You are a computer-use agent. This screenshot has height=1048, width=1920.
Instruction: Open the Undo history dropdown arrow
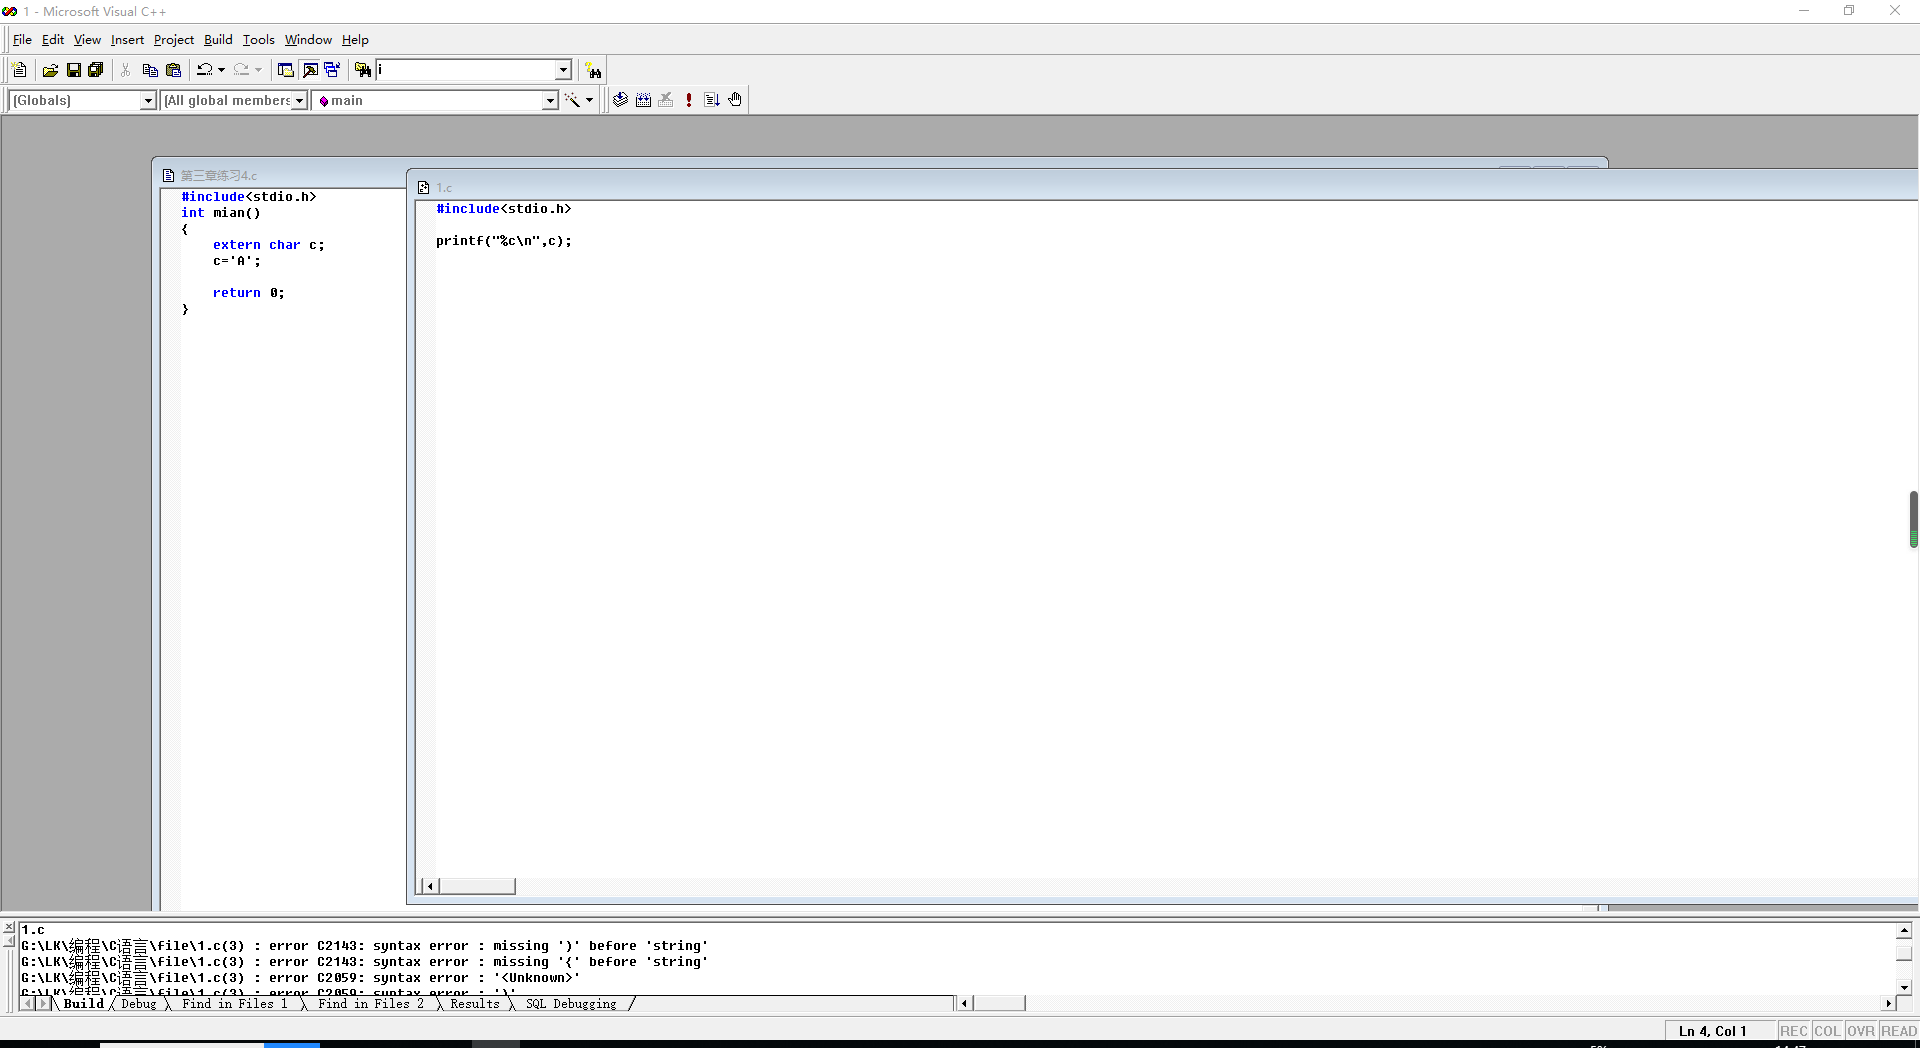tap(221, 70)
